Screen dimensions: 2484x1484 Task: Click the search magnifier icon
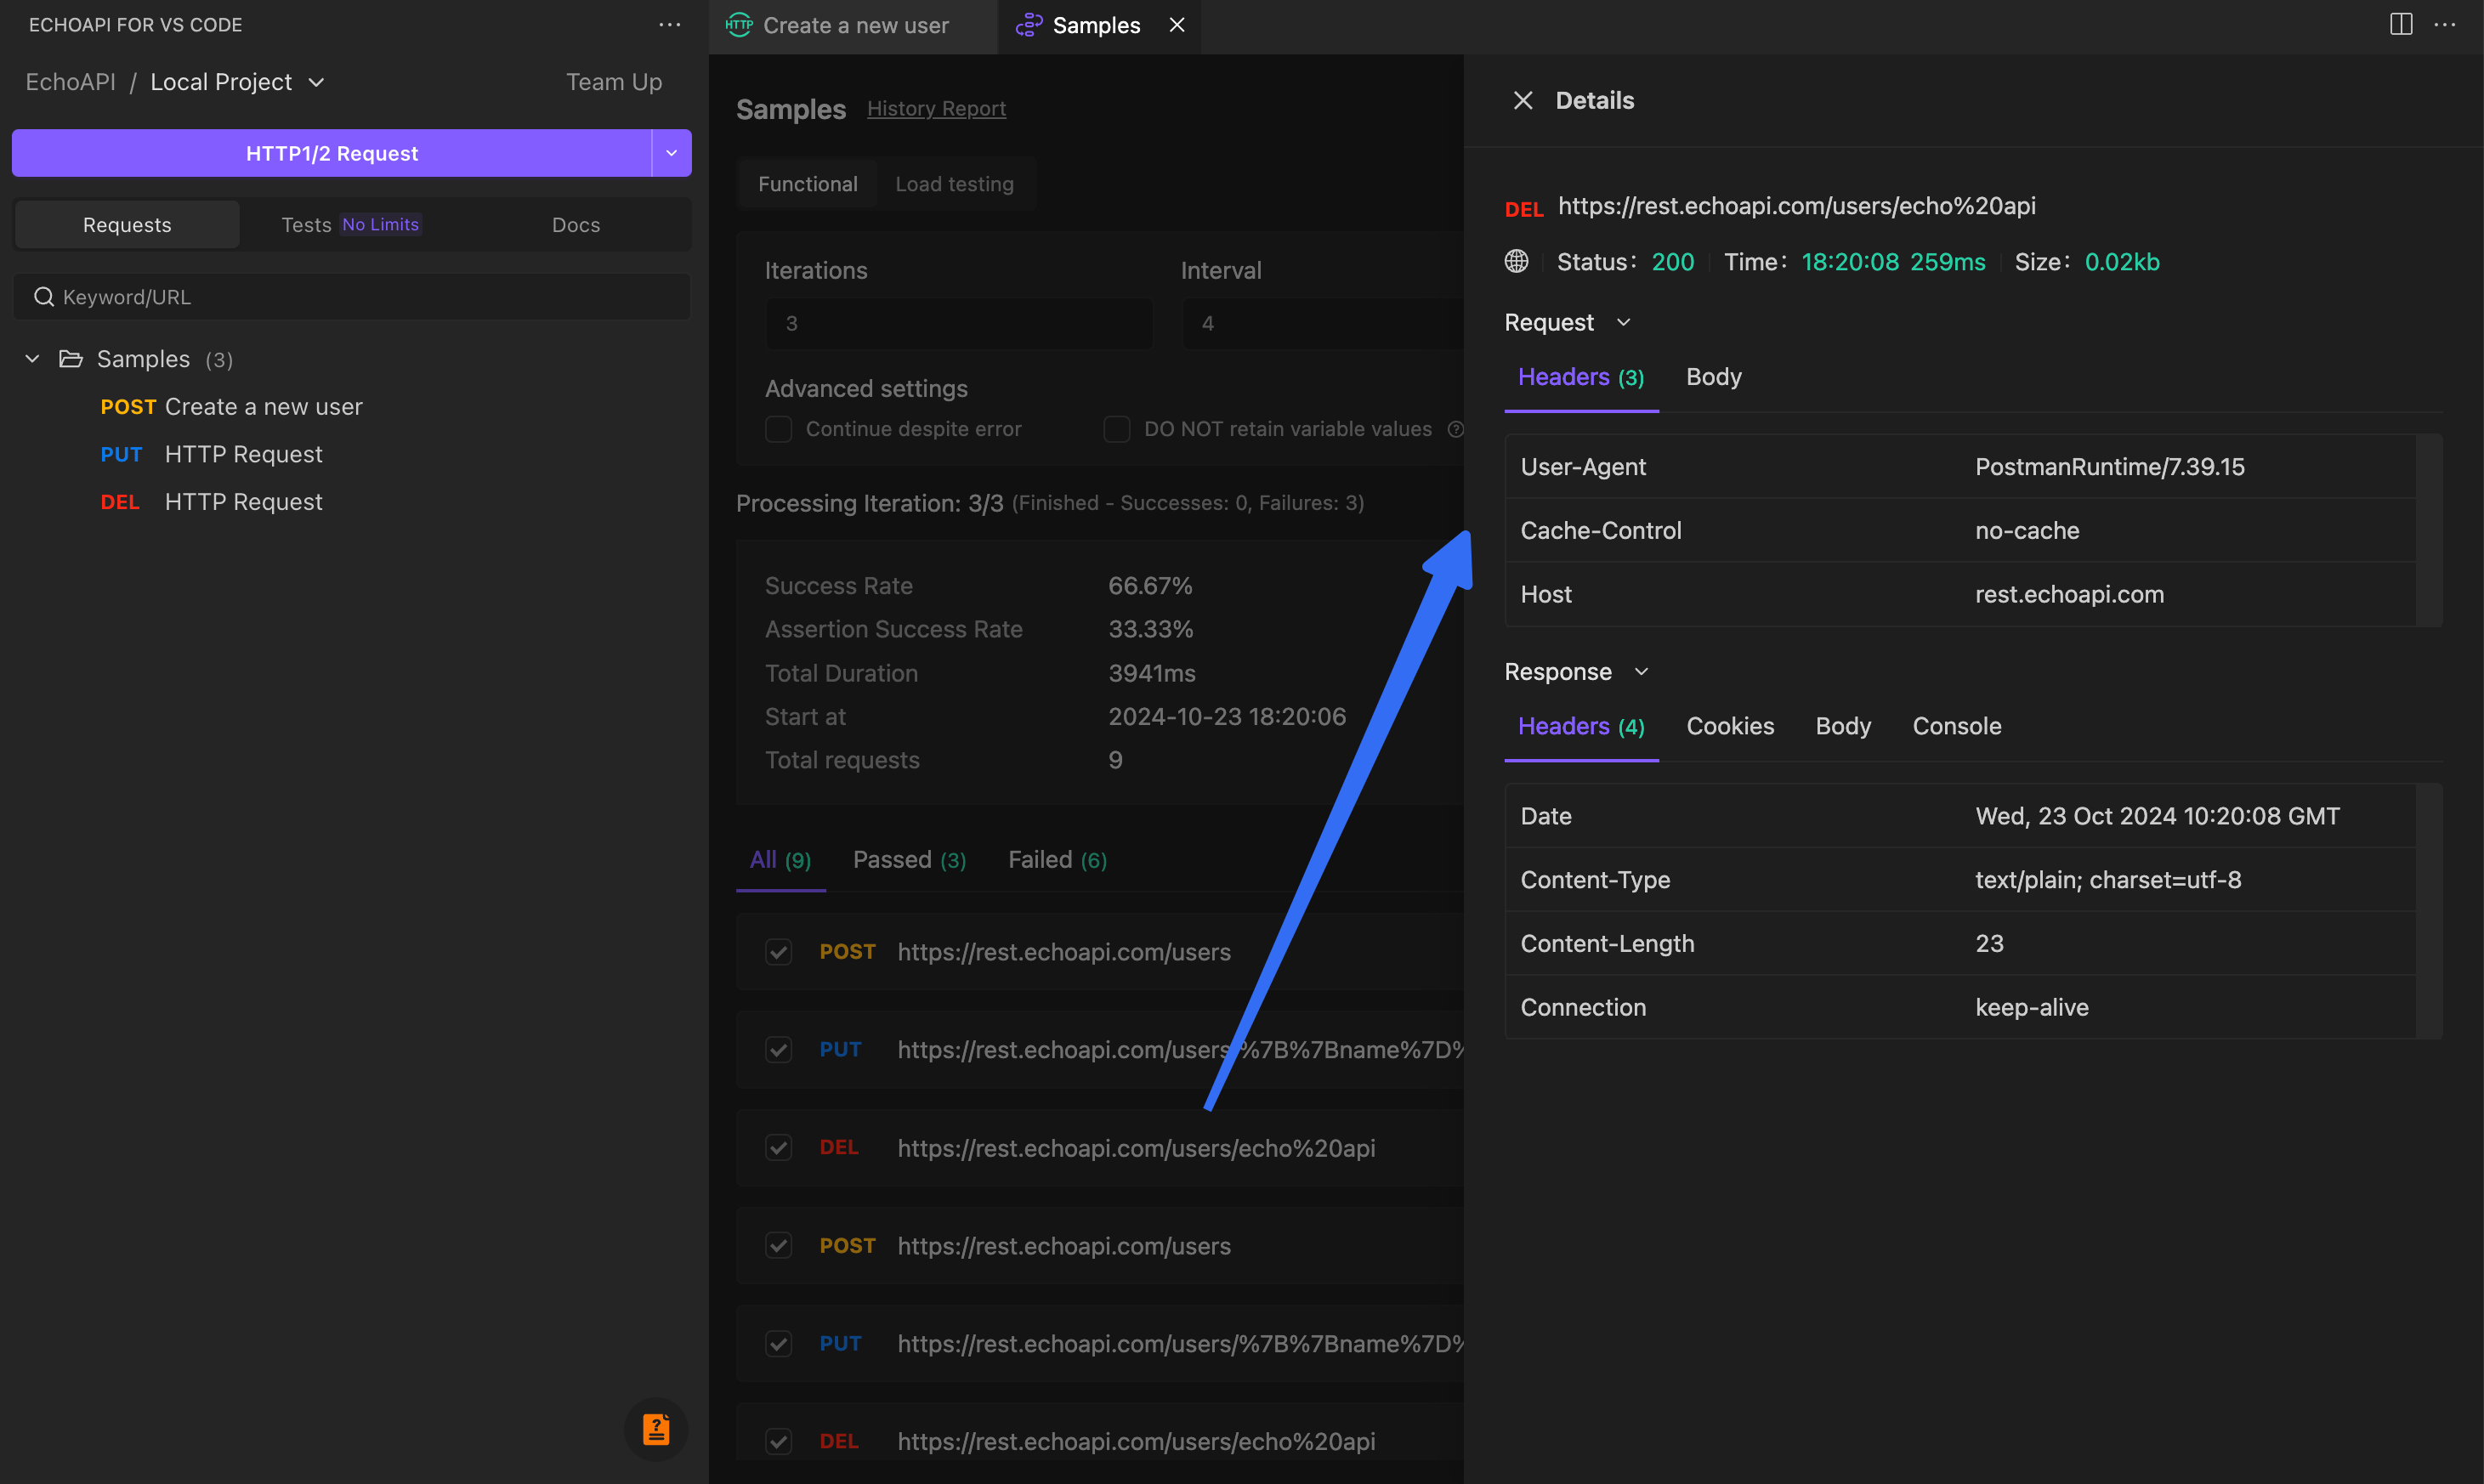tap(43, 297)
